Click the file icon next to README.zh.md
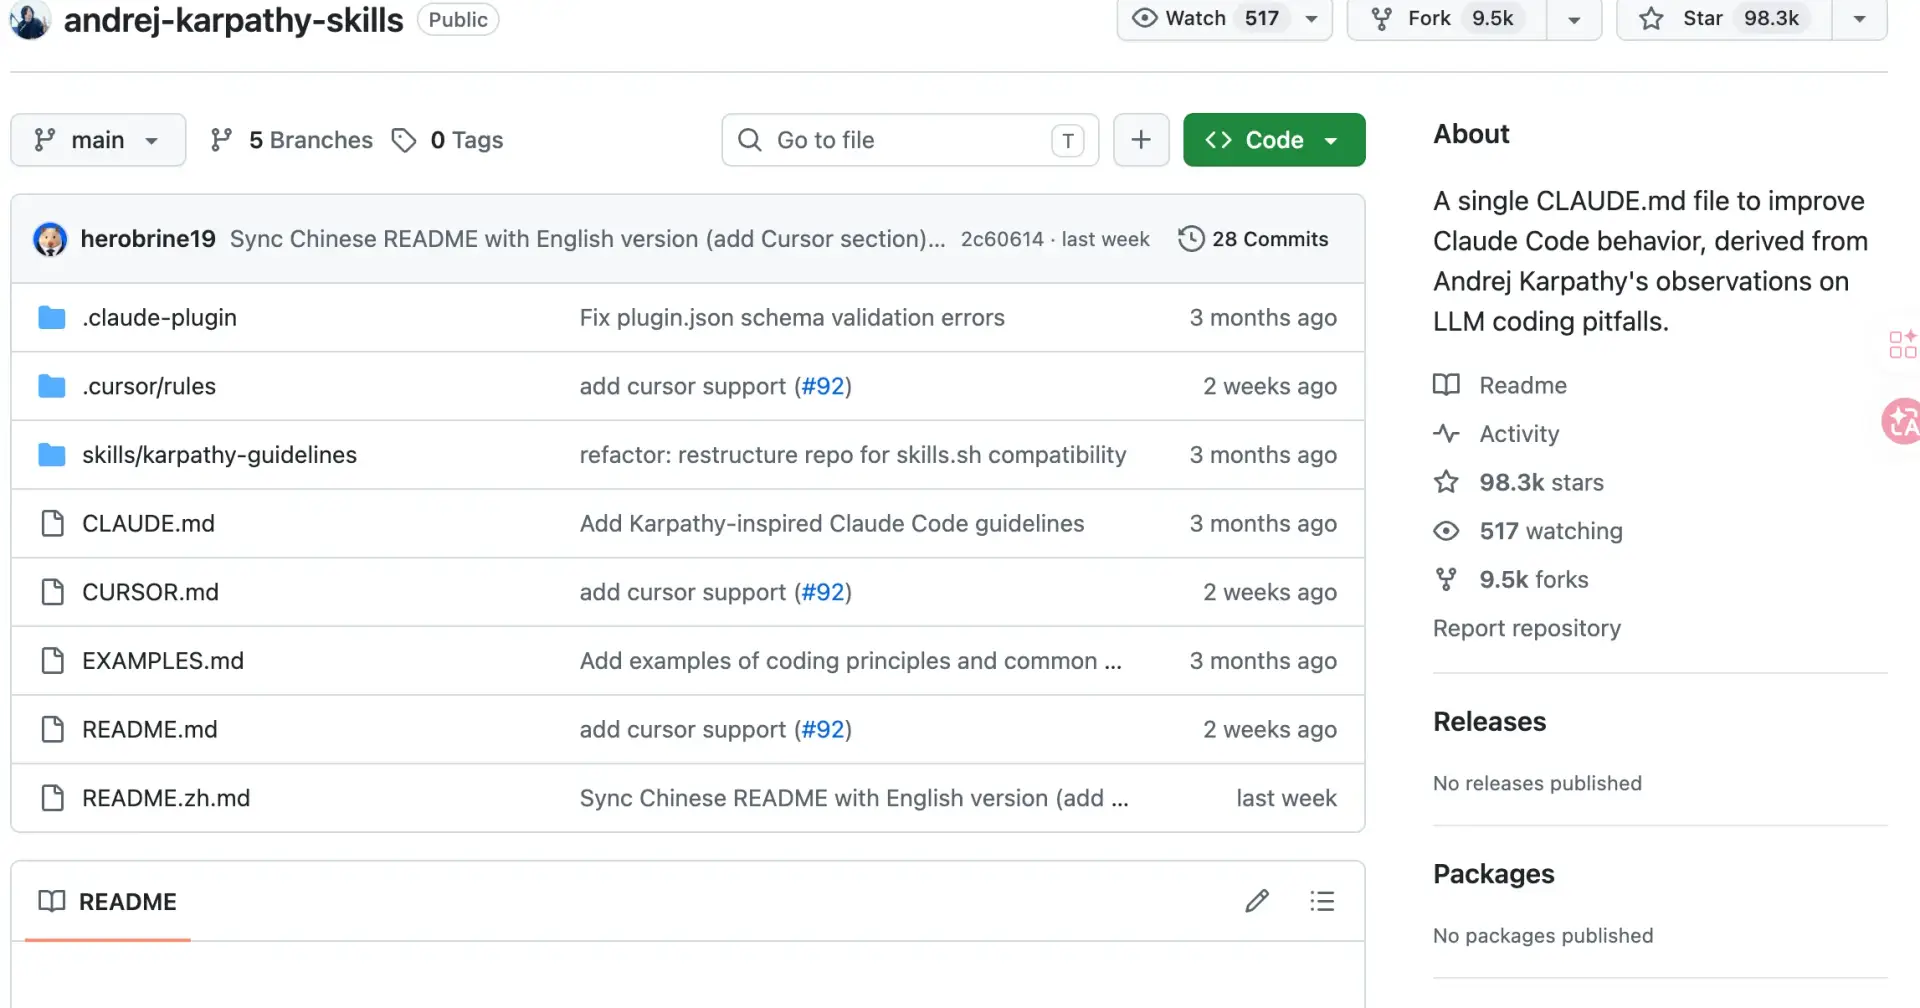1920x1008 pixels. pyautogui.click(x=52, y=798)
